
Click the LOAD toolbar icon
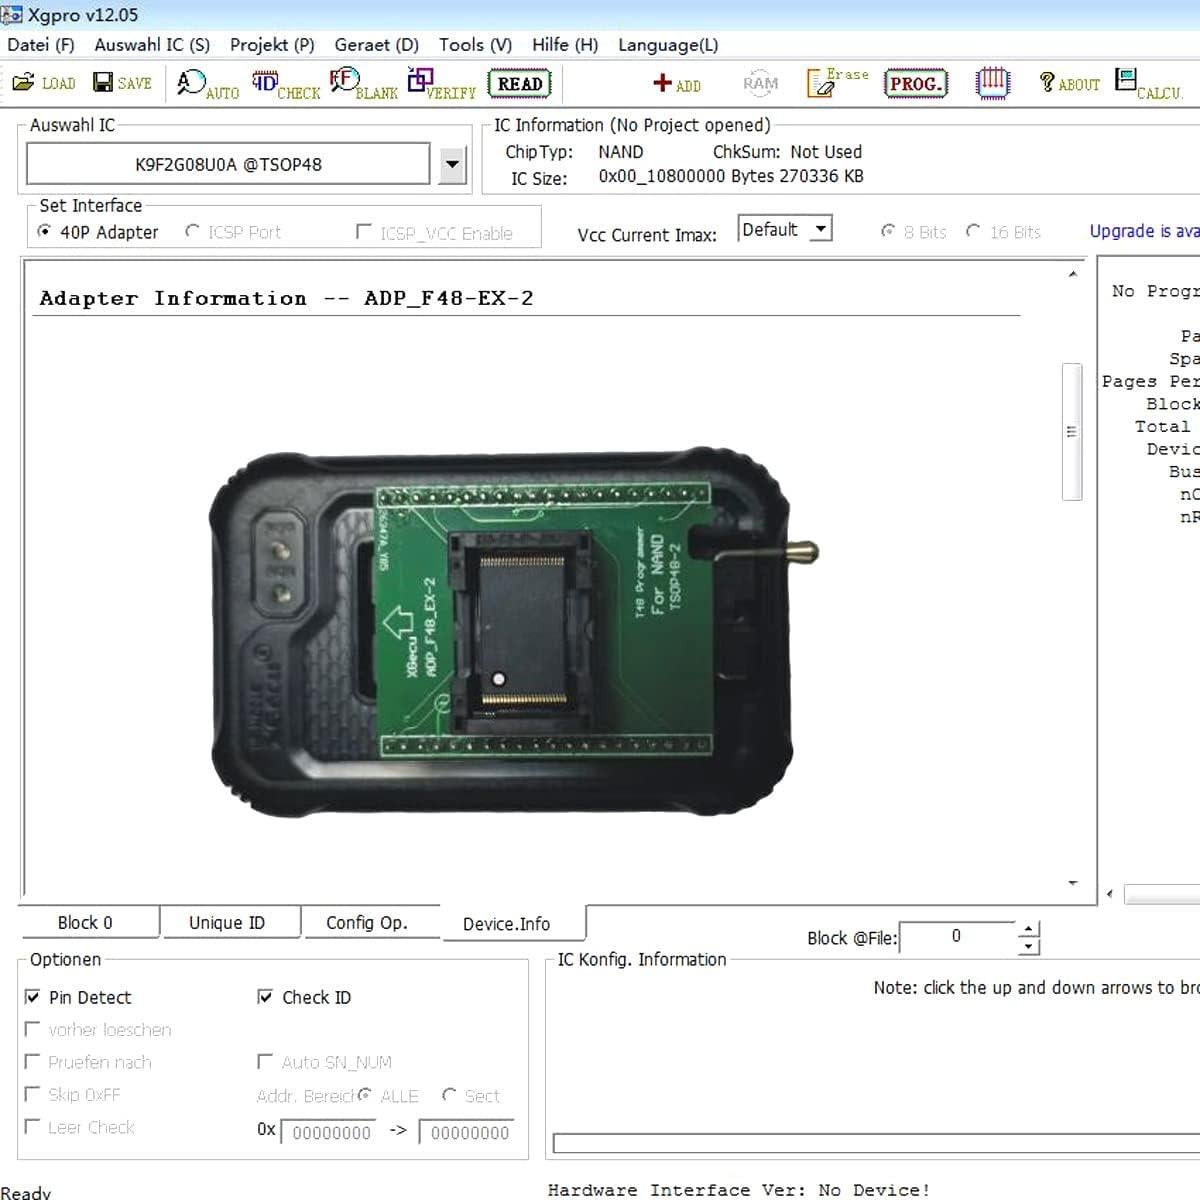pyautogui.click(x=43, y=83)
